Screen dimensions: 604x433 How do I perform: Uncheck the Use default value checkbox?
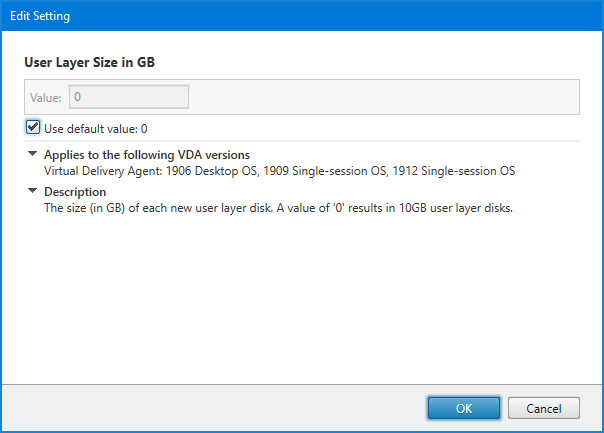tap(34, 128)
